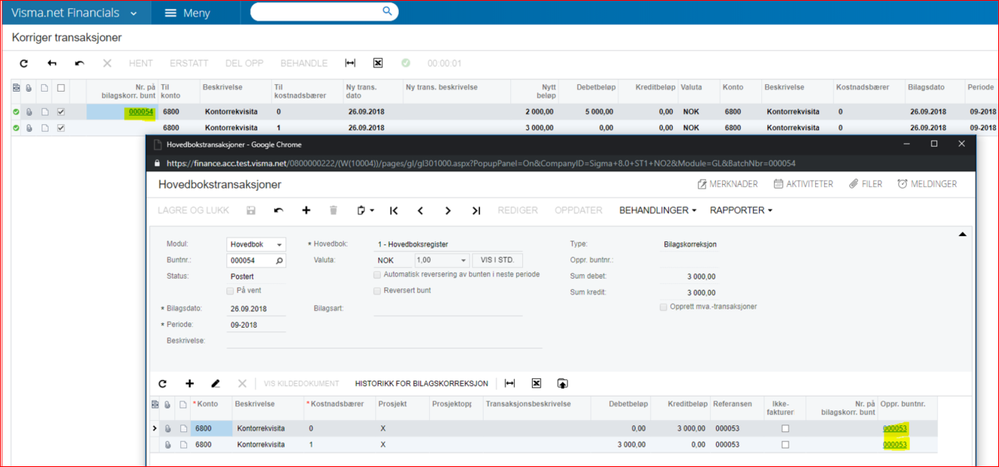Click the AKTIVITETER calendar icon
999x467 pixels.
coord(778,184)
